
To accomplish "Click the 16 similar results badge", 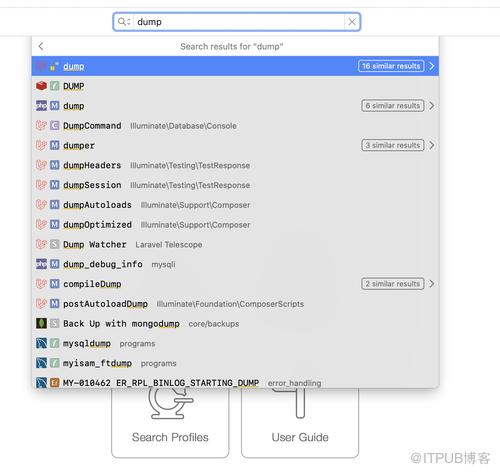I will (391, 66).
